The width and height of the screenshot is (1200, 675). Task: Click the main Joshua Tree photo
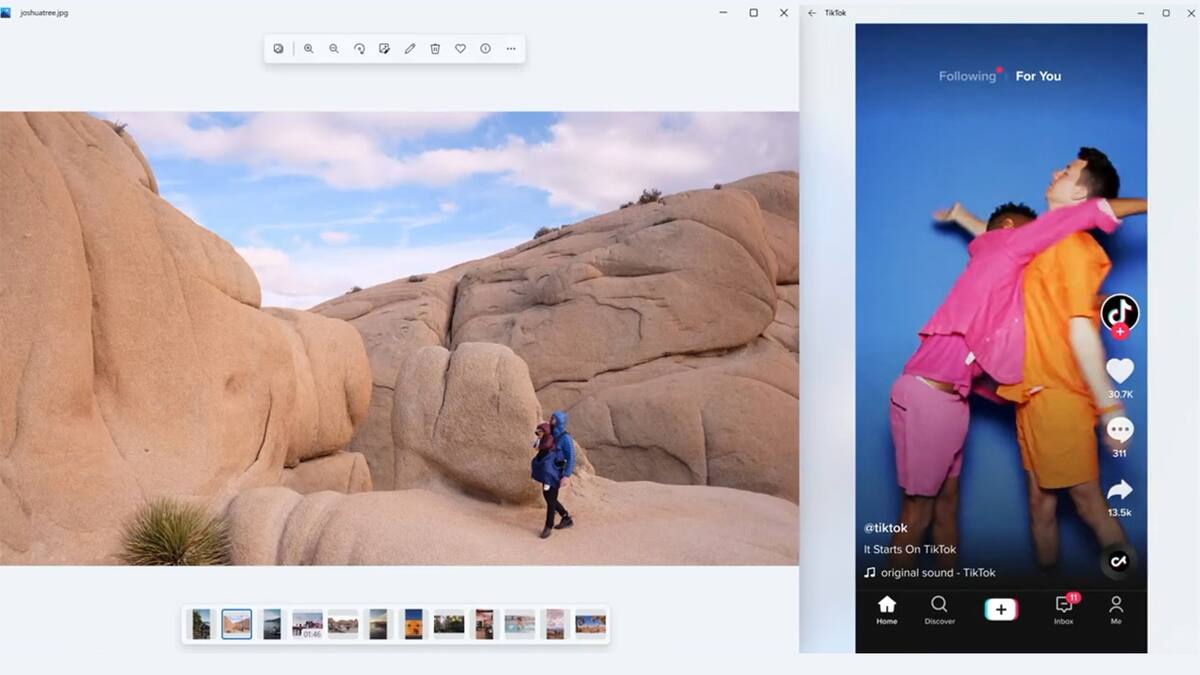pyautogui.click(x=399, y=338)
